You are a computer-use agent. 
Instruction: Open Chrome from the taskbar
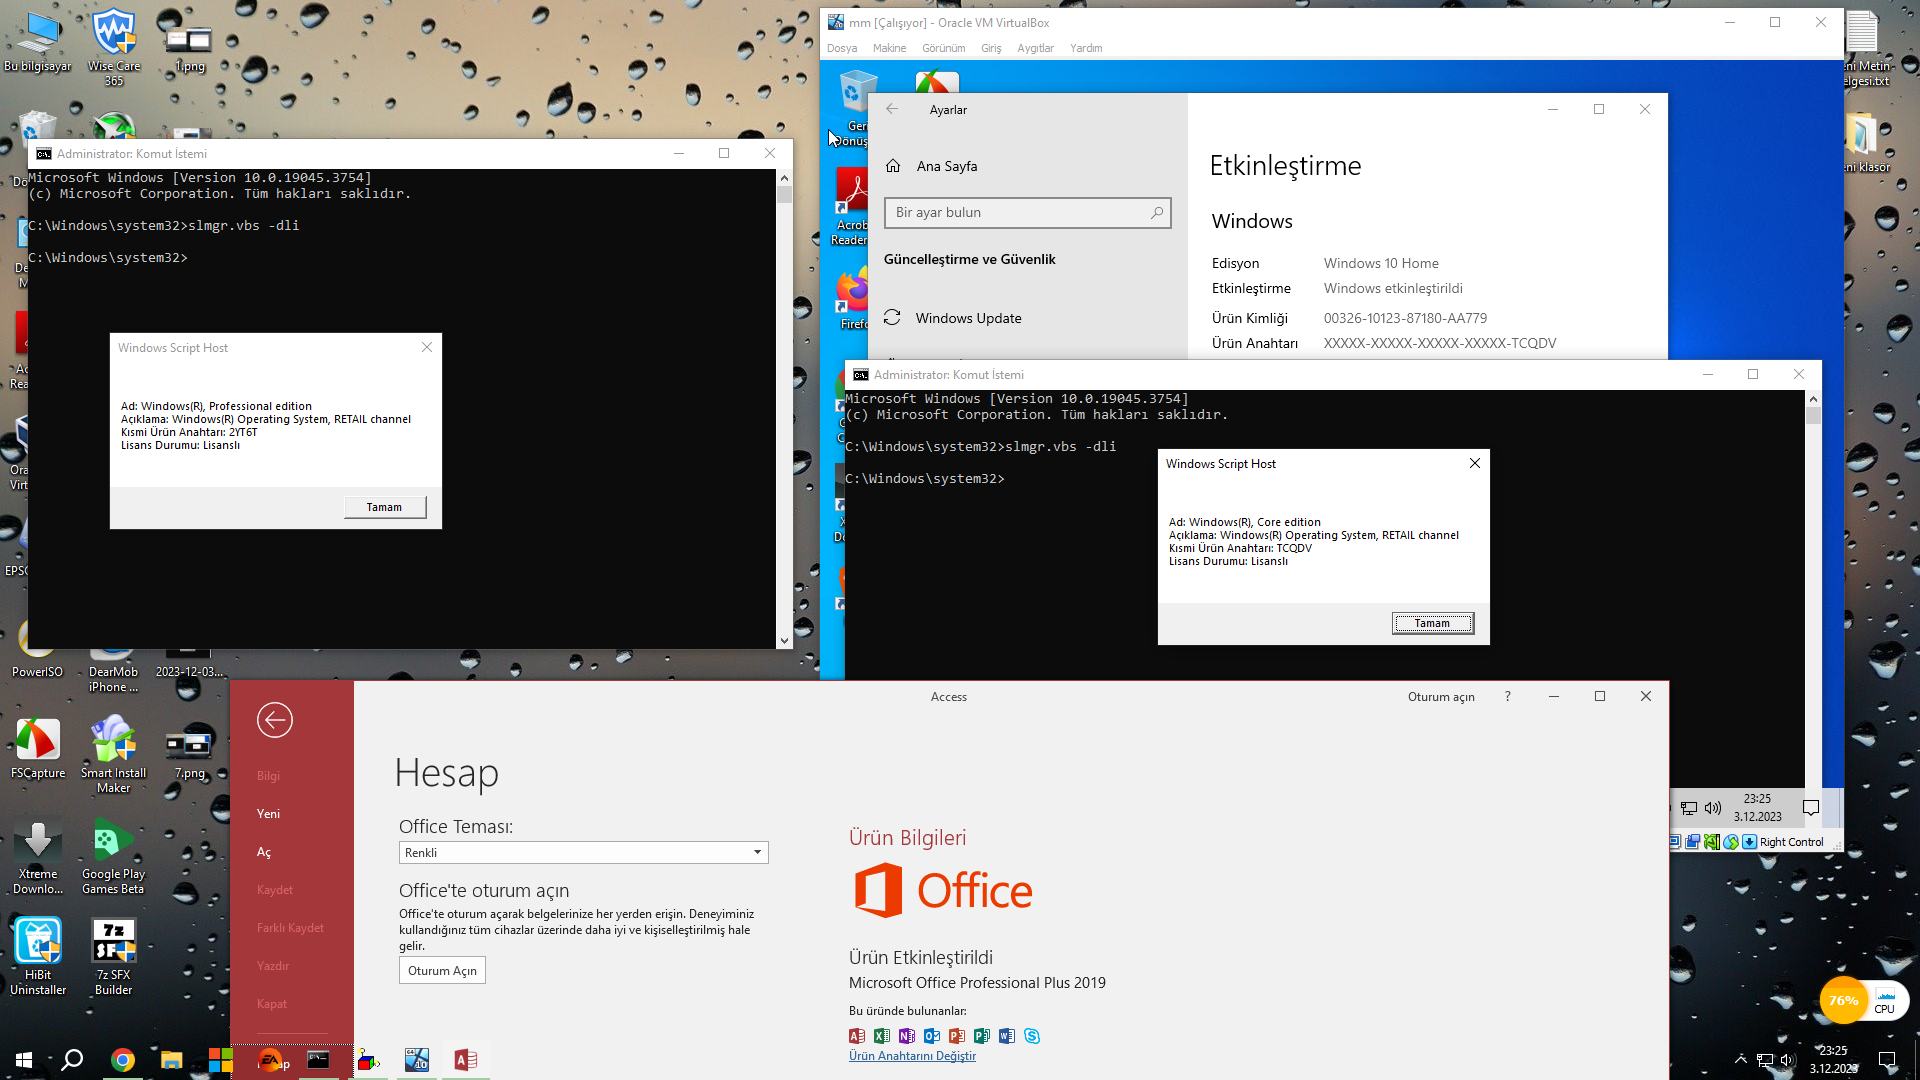123,1060
